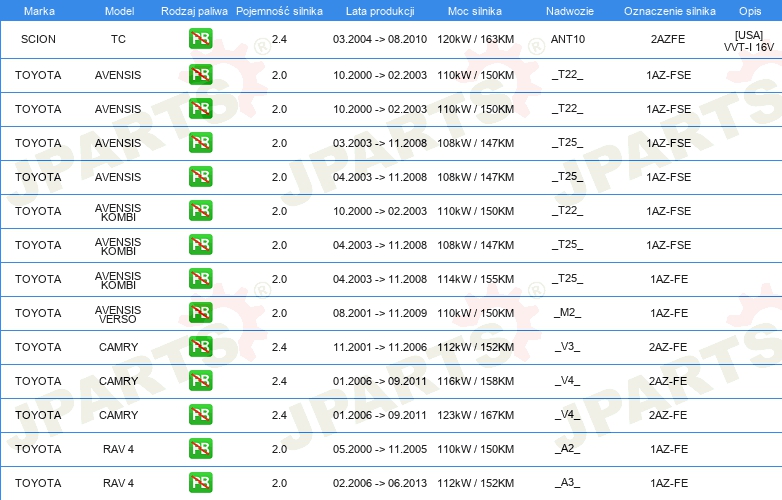Select the 116kW / 158KM power cell
782x500 pixels.
[475, 381]
